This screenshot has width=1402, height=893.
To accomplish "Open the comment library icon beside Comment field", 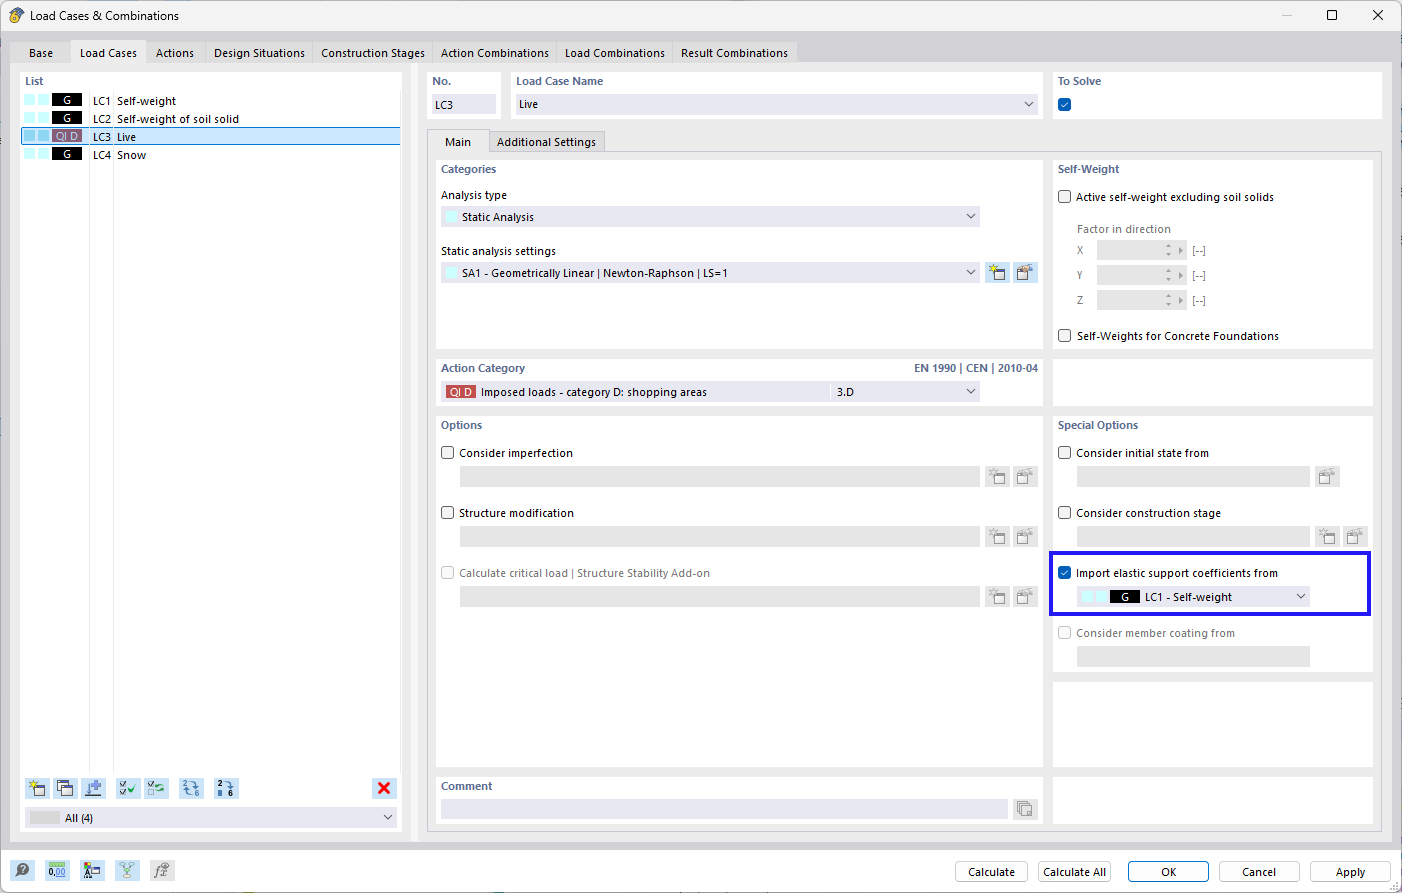I will point(1025,808).
